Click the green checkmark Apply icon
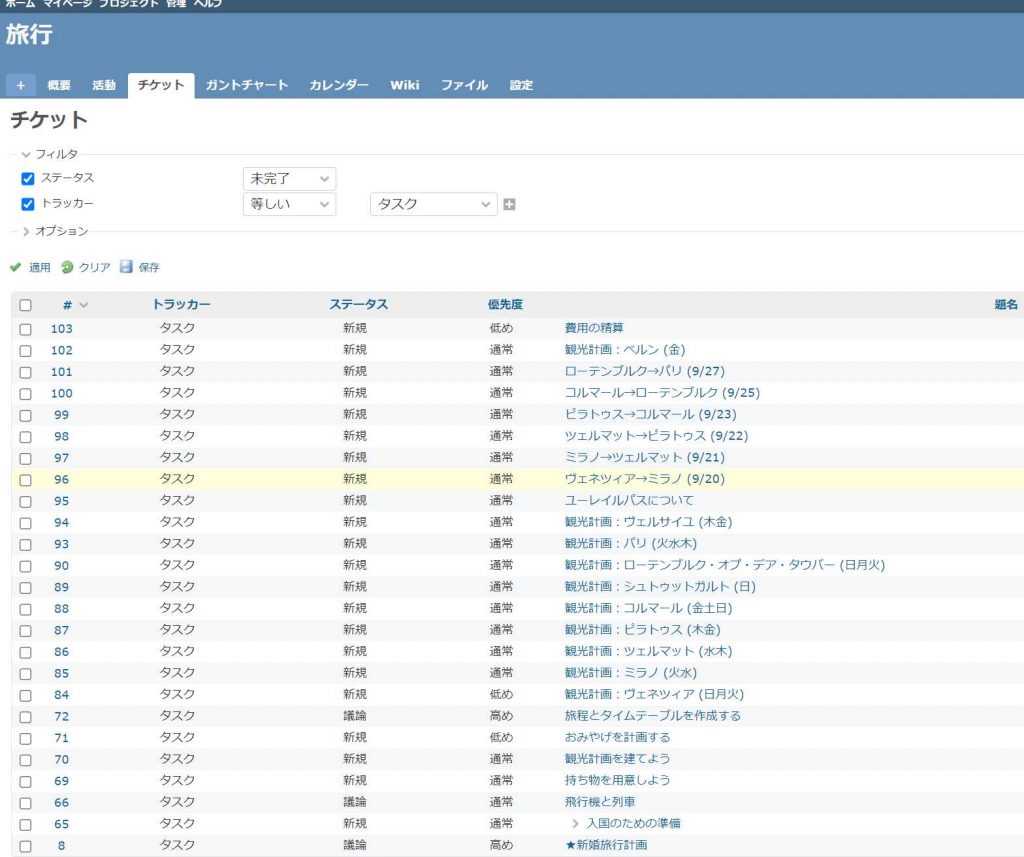This screenshot has height=857, width=1024. coord(16,267)
